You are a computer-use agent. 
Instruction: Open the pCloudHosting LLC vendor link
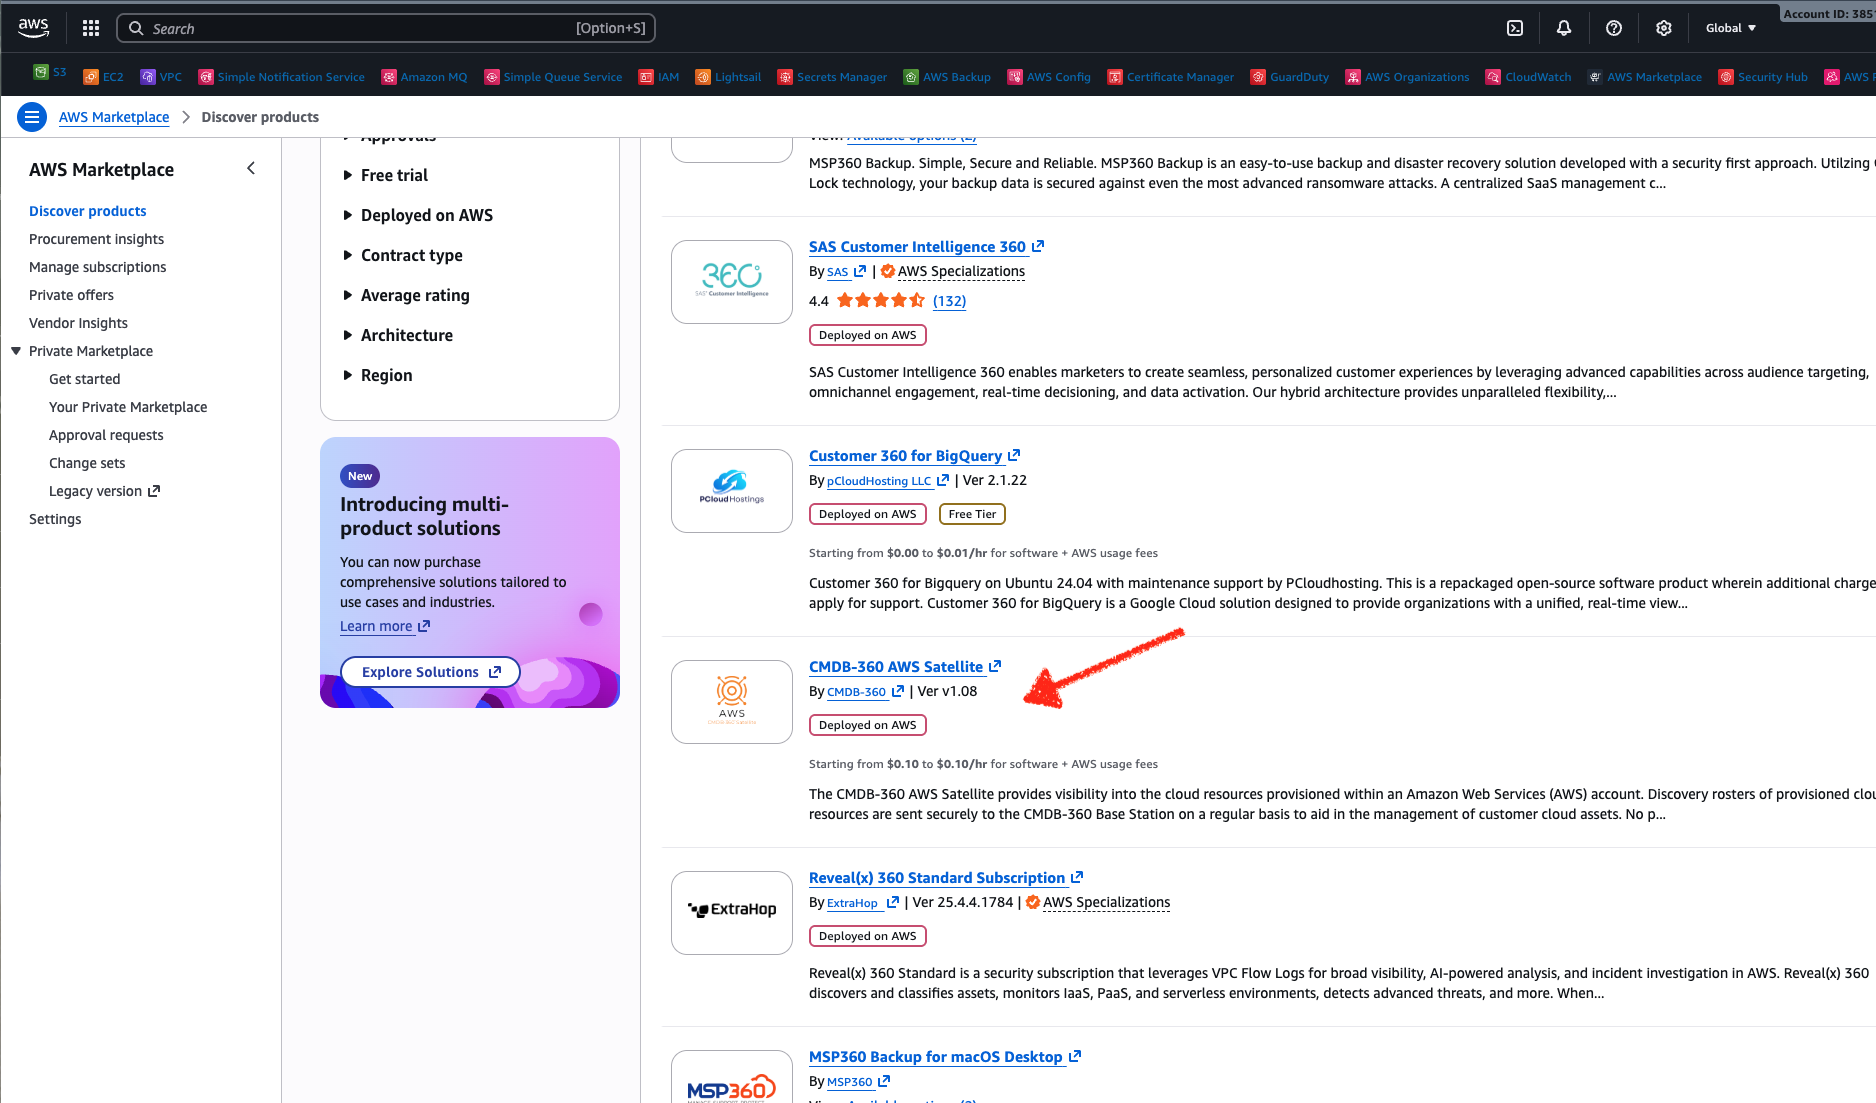tap(888, 481)
